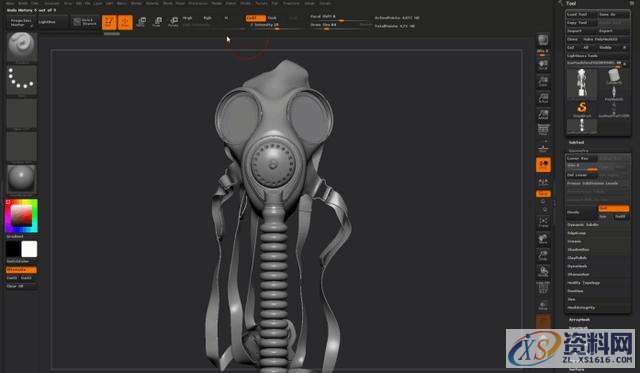This screenshot has width=640, height=373.
Task: Click the Save As button
Action: coord(613,14)
